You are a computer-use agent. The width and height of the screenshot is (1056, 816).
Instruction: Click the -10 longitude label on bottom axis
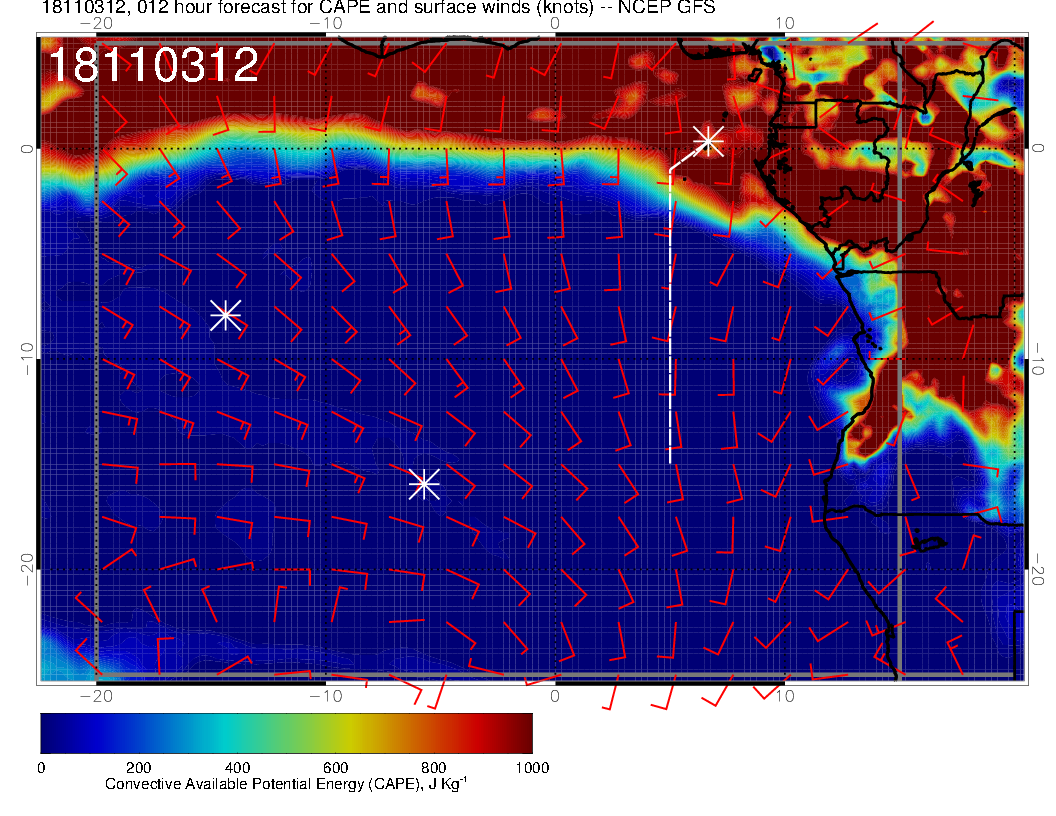click(325, 696)
